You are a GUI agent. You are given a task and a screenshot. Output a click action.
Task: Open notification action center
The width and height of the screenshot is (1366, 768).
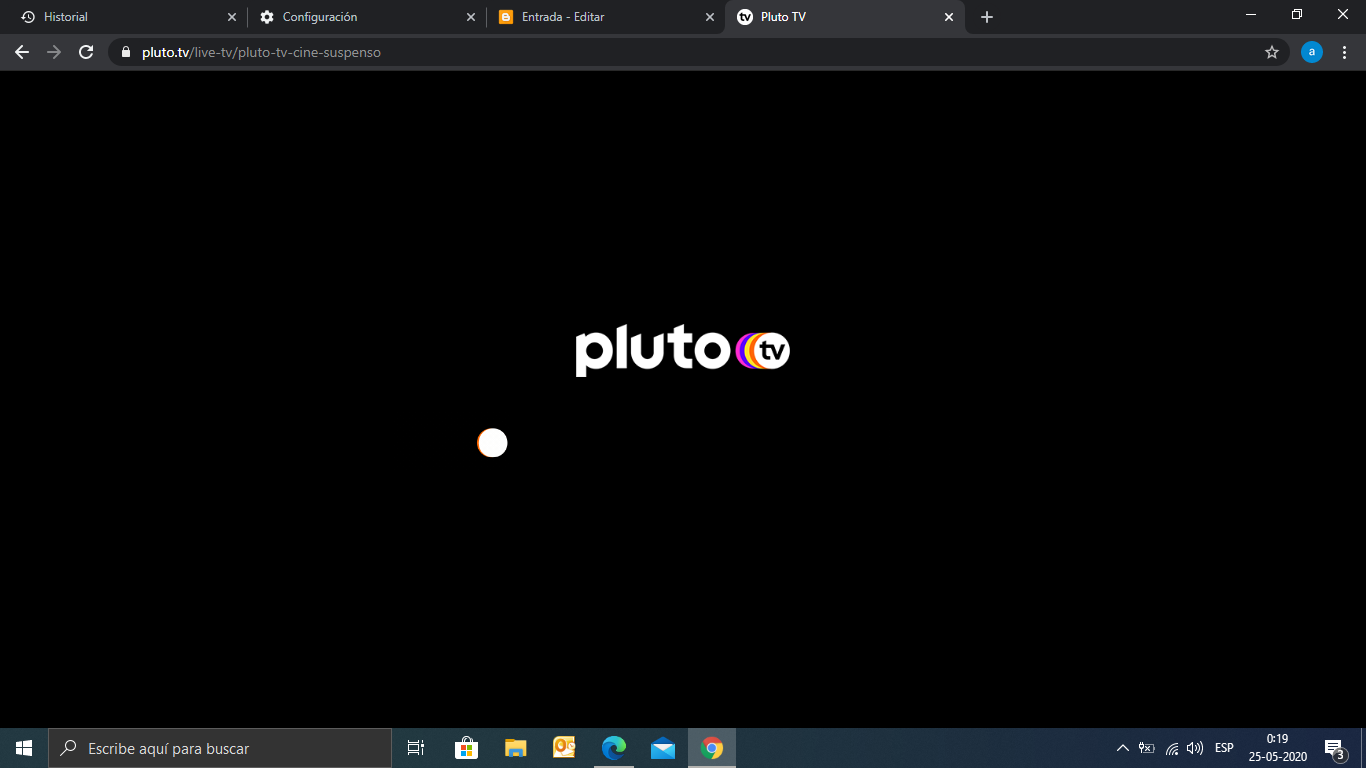click(x=1335, y=748)
